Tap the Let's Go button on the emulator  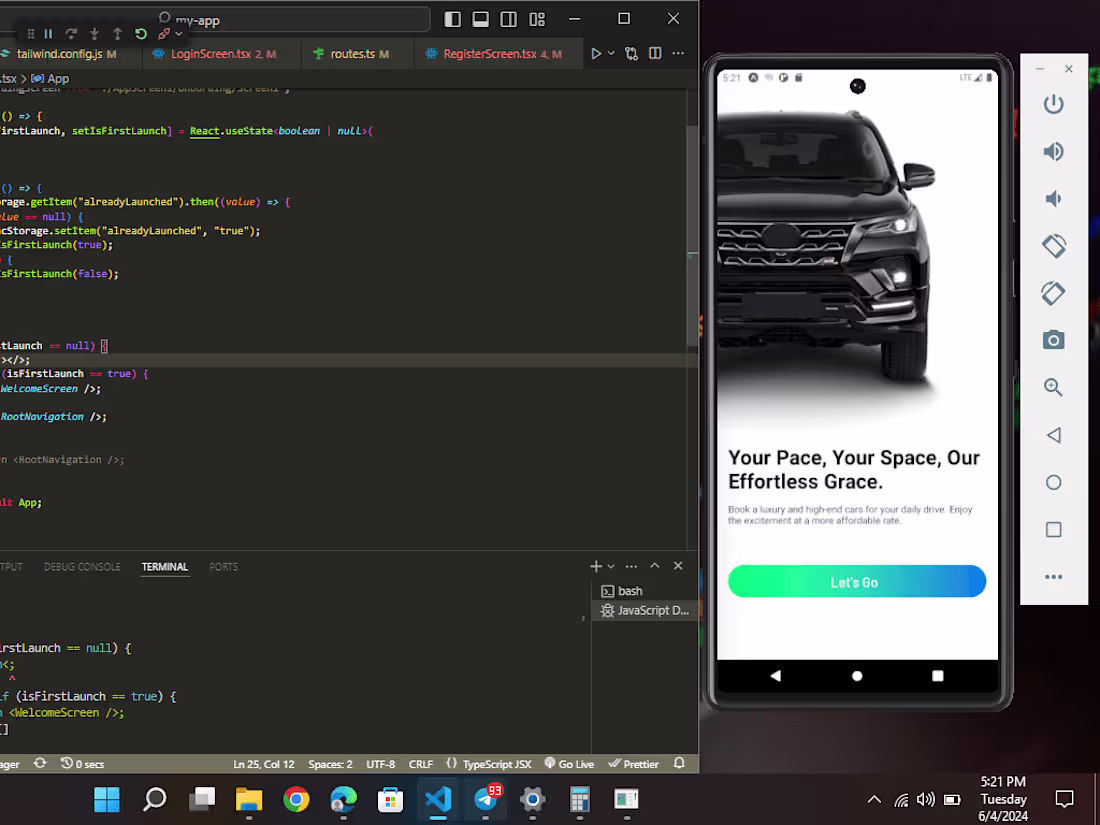tap(855, 581)
